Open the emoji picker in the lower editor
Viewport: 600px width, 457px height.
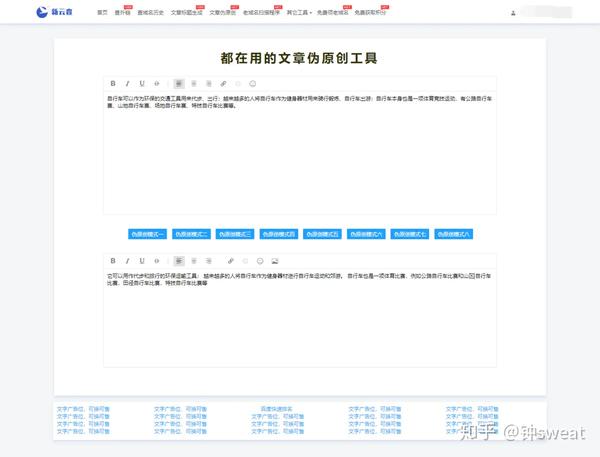[260, 261]
